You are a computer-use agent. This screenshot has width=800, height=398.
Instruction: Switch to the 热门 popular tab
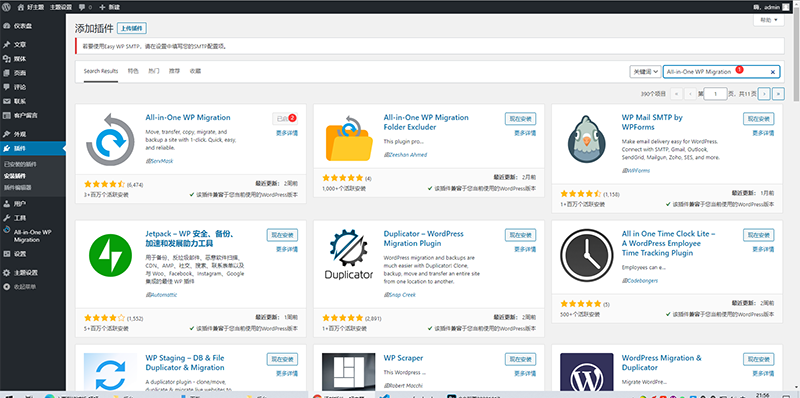(x=154, y=71)
